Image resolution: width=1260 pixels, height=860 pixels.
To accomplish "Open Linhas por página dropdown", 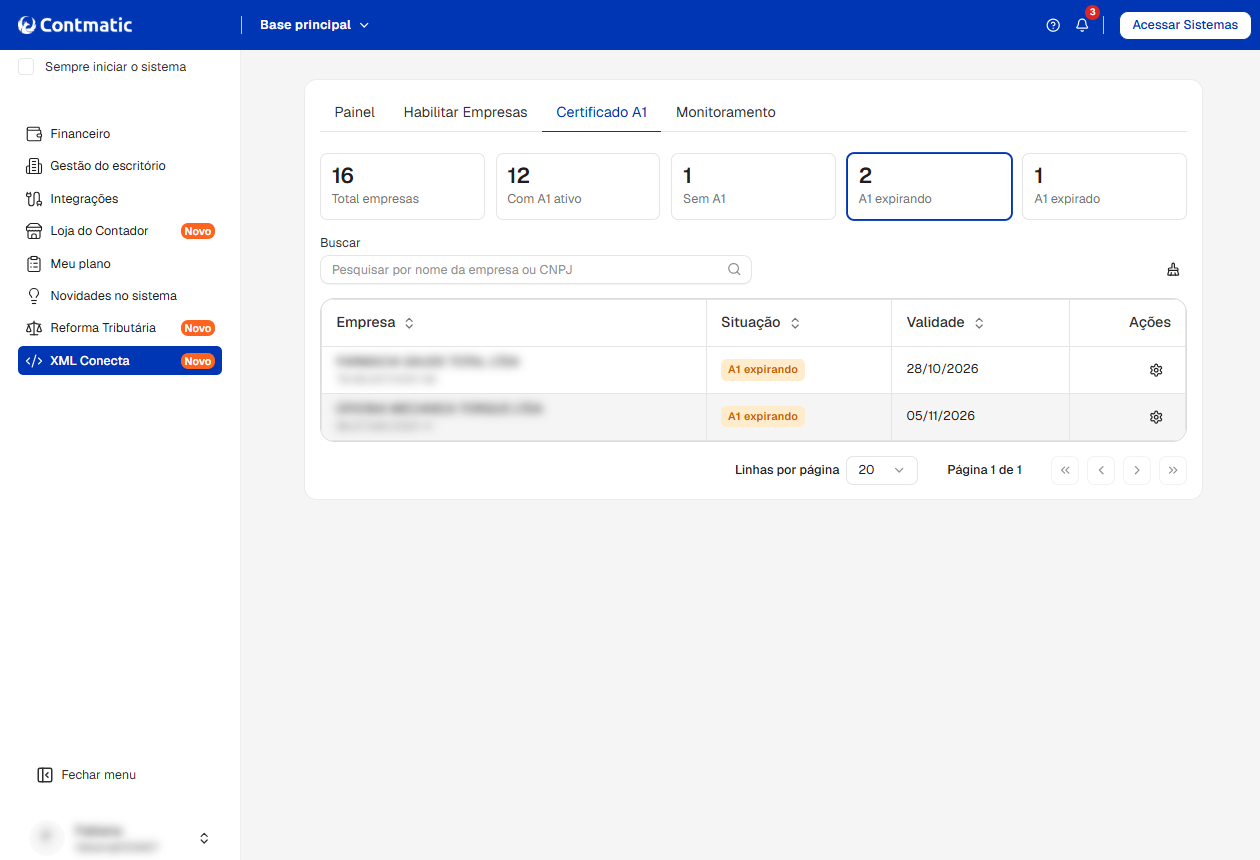I will tap(882, 470).
